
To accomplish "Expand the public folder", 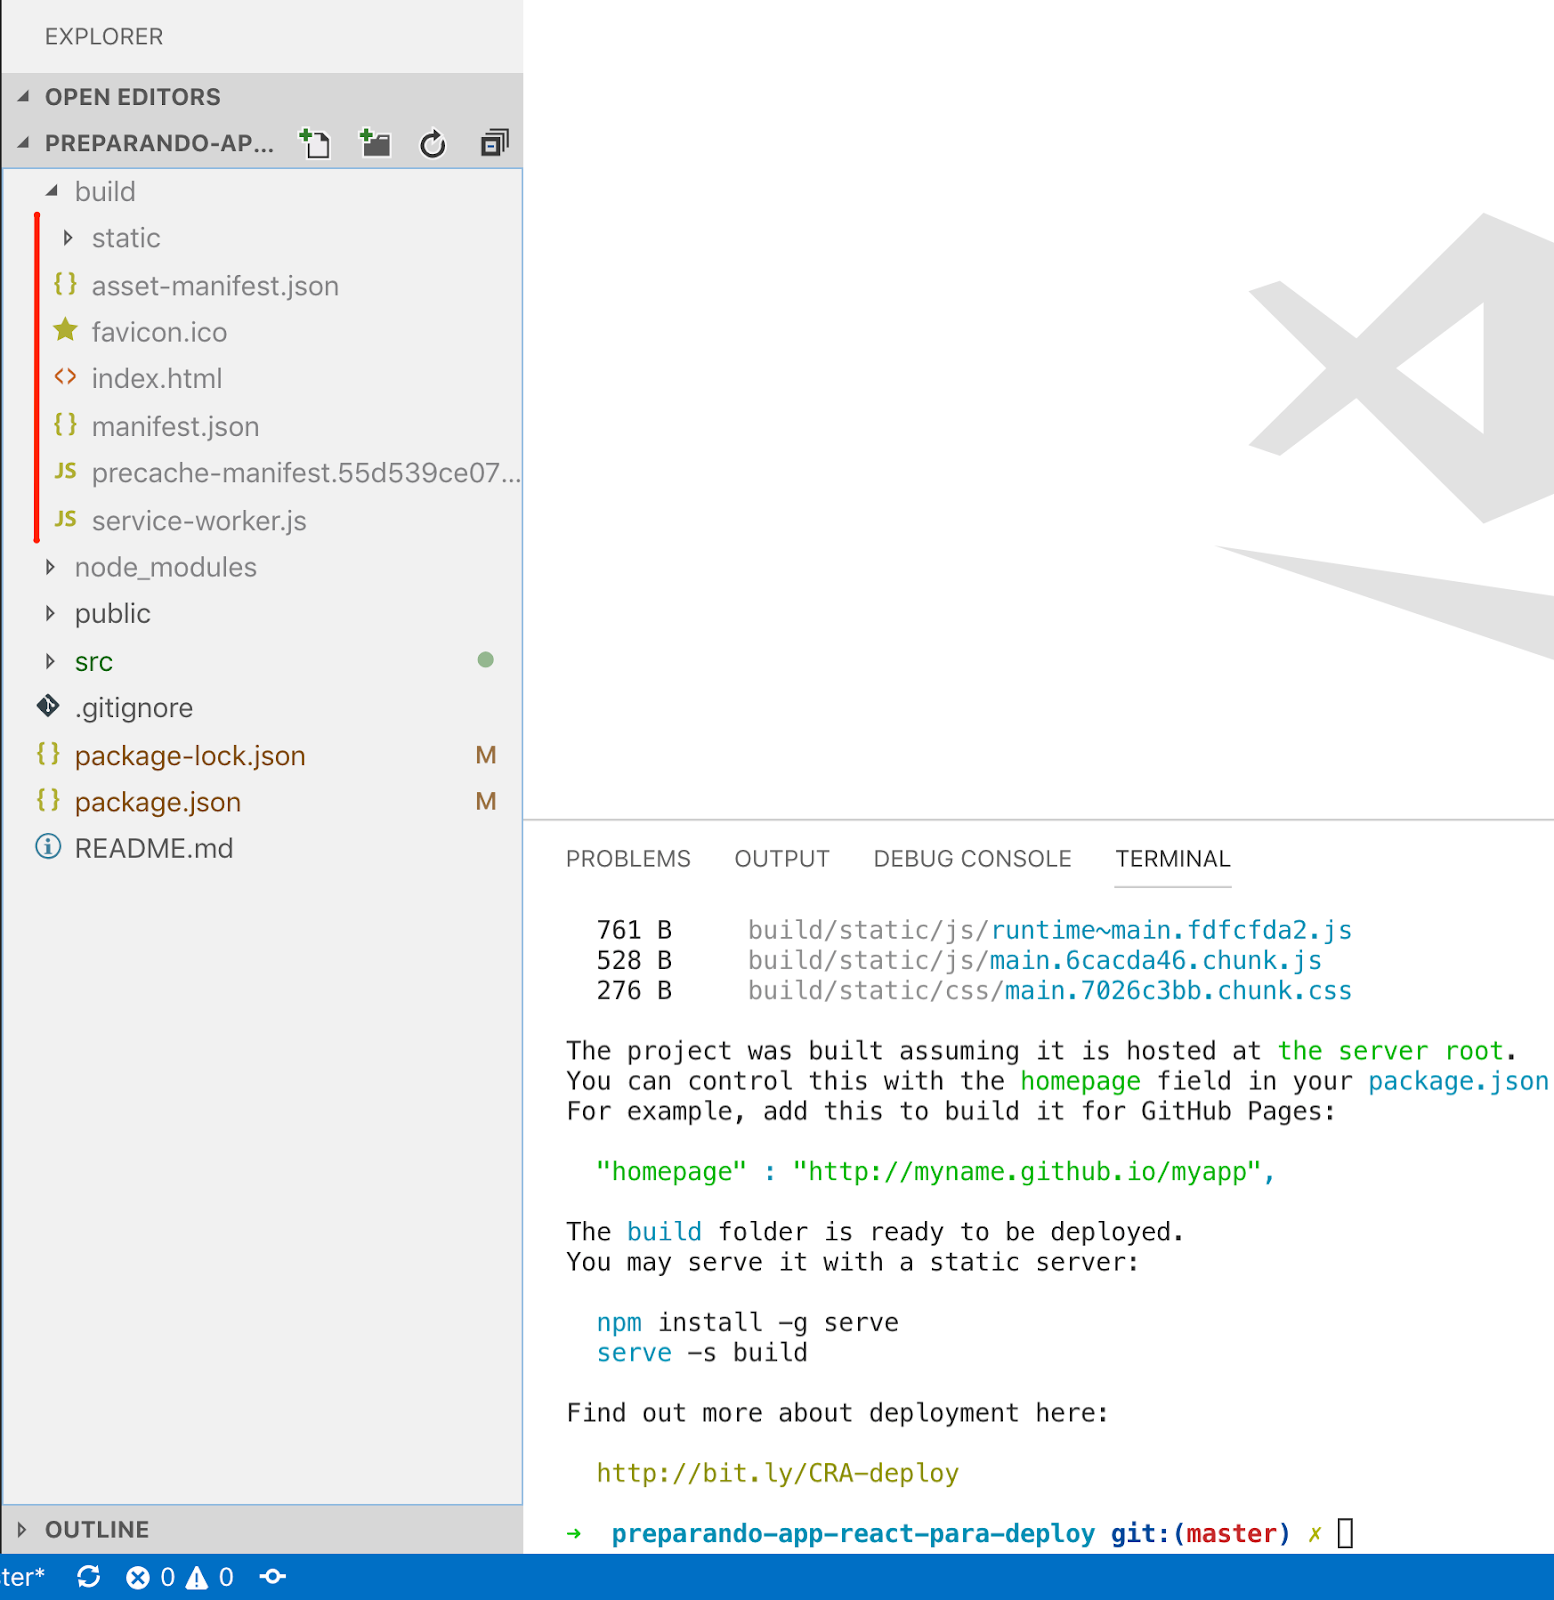I will click(x=50, y=613).
